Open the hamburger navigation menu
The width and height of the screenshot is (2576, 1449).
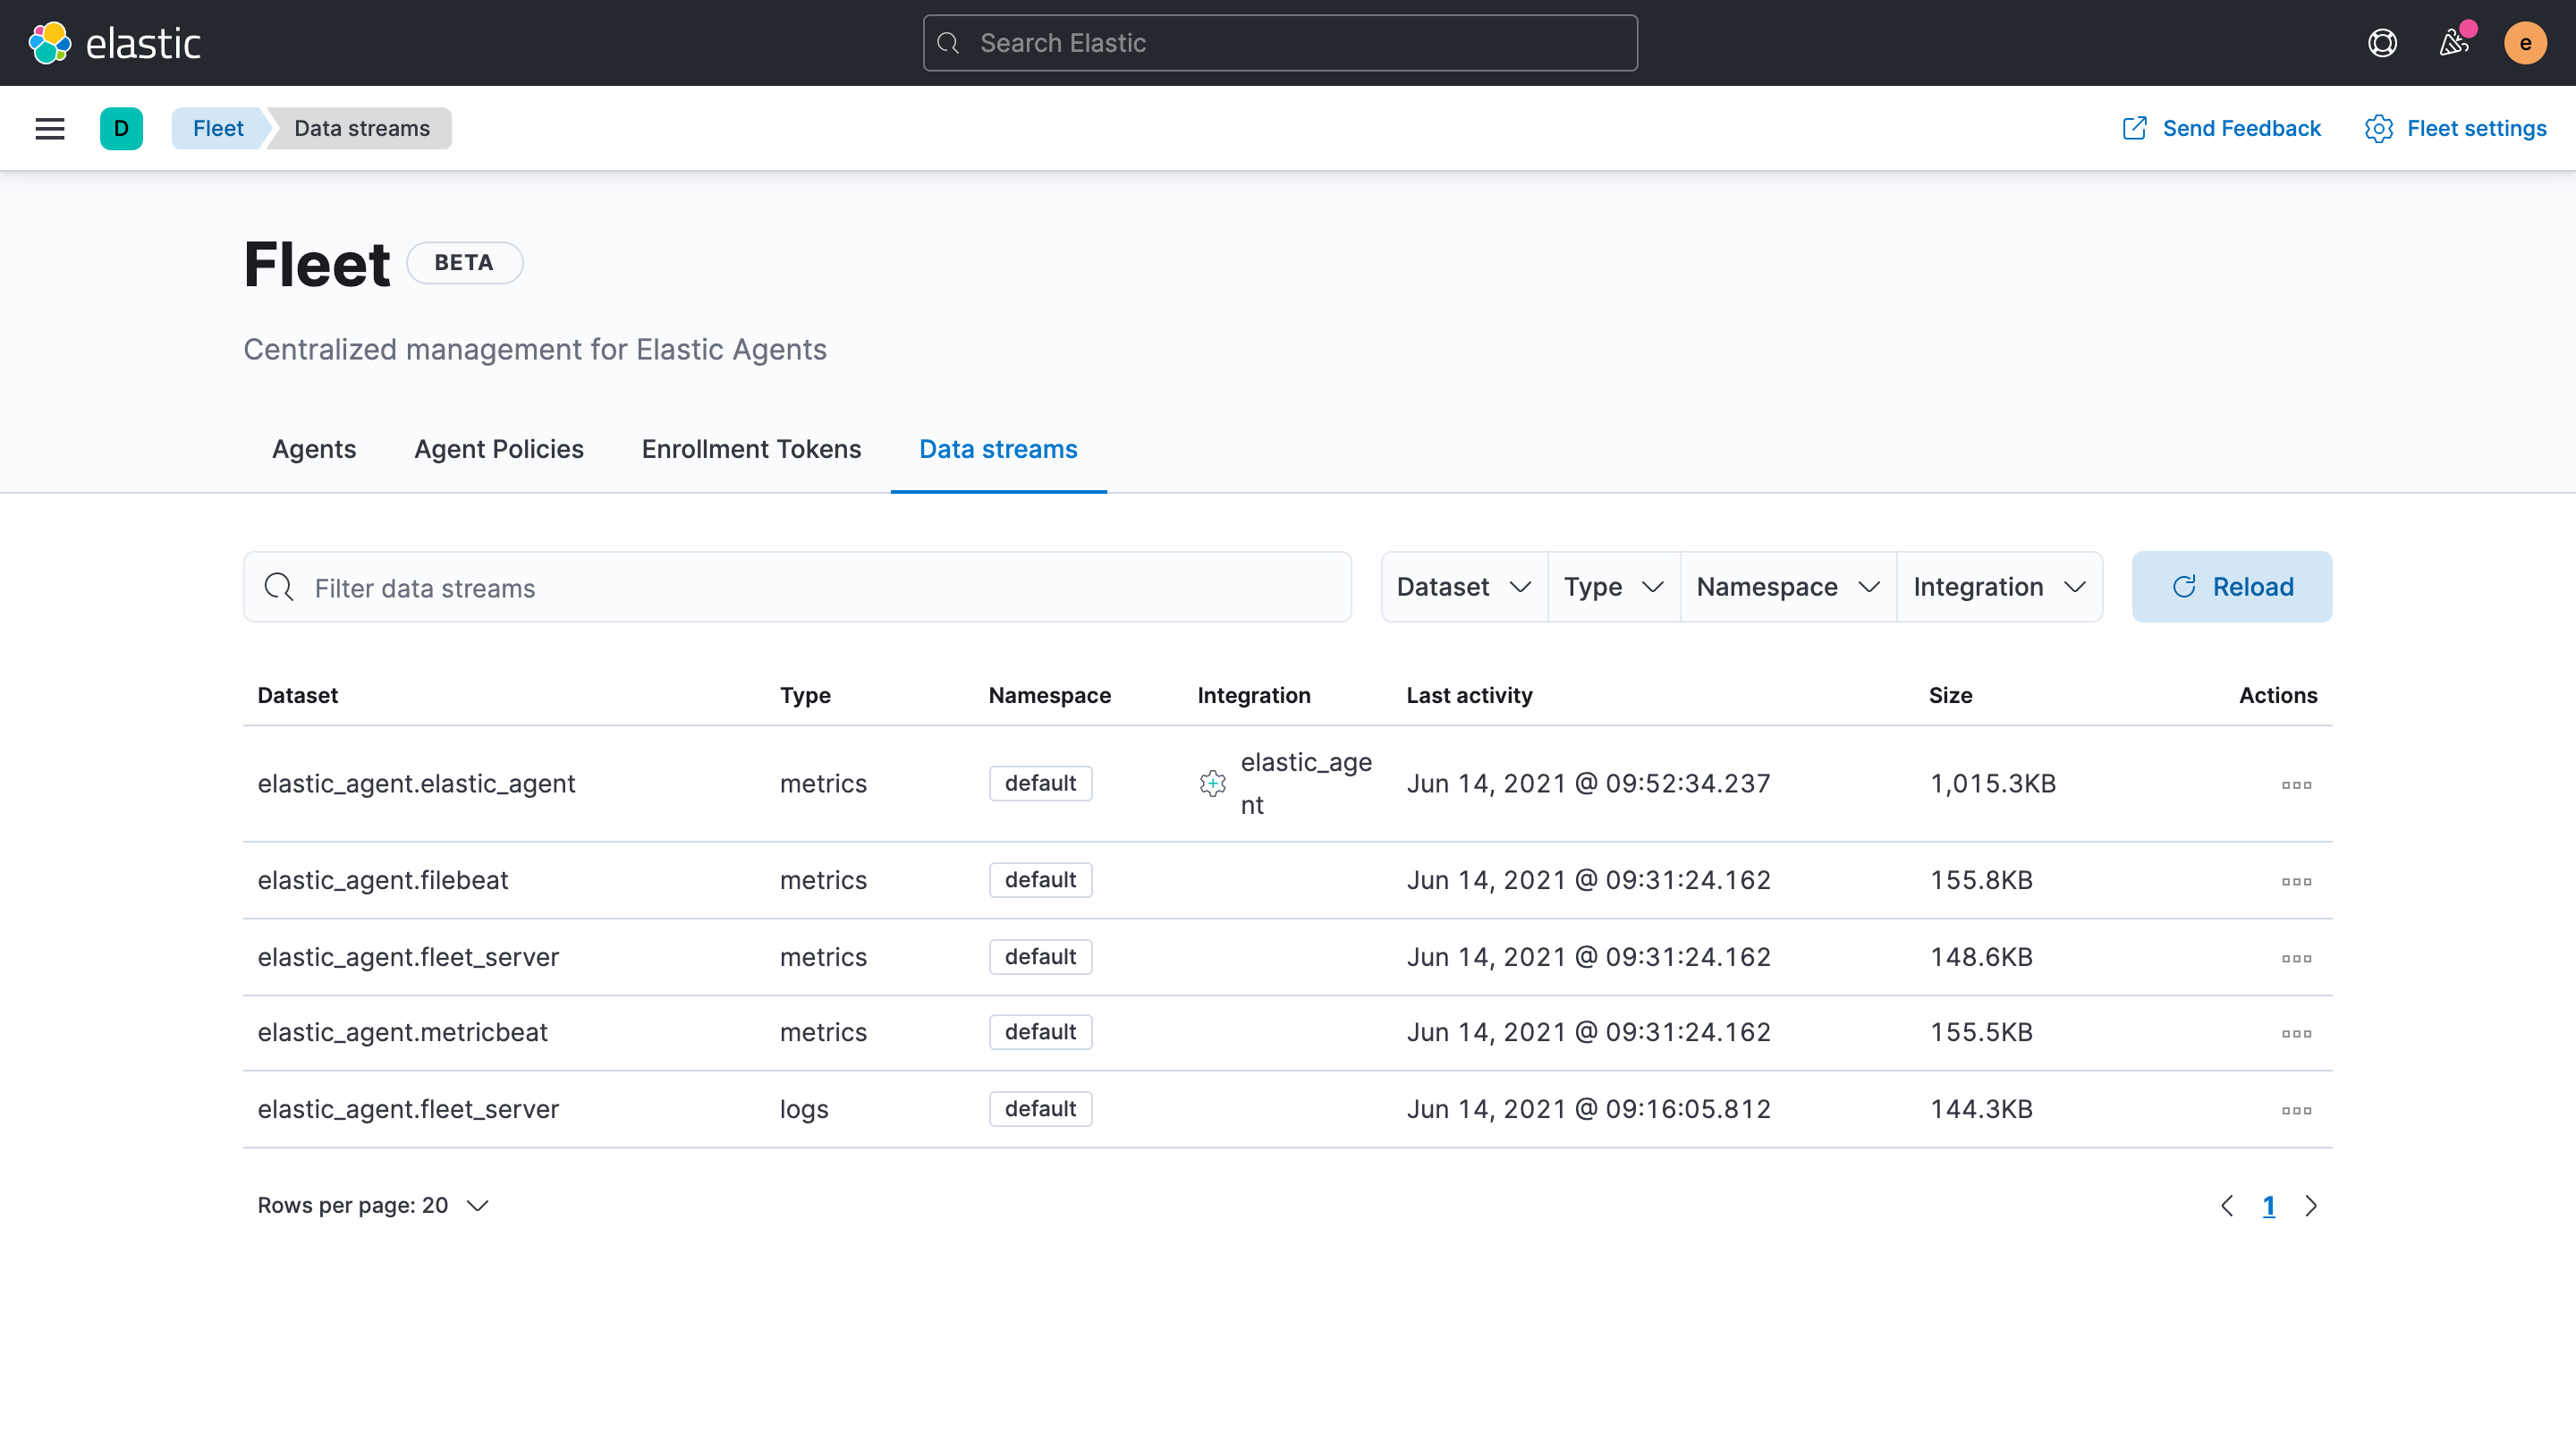[50, 128]
